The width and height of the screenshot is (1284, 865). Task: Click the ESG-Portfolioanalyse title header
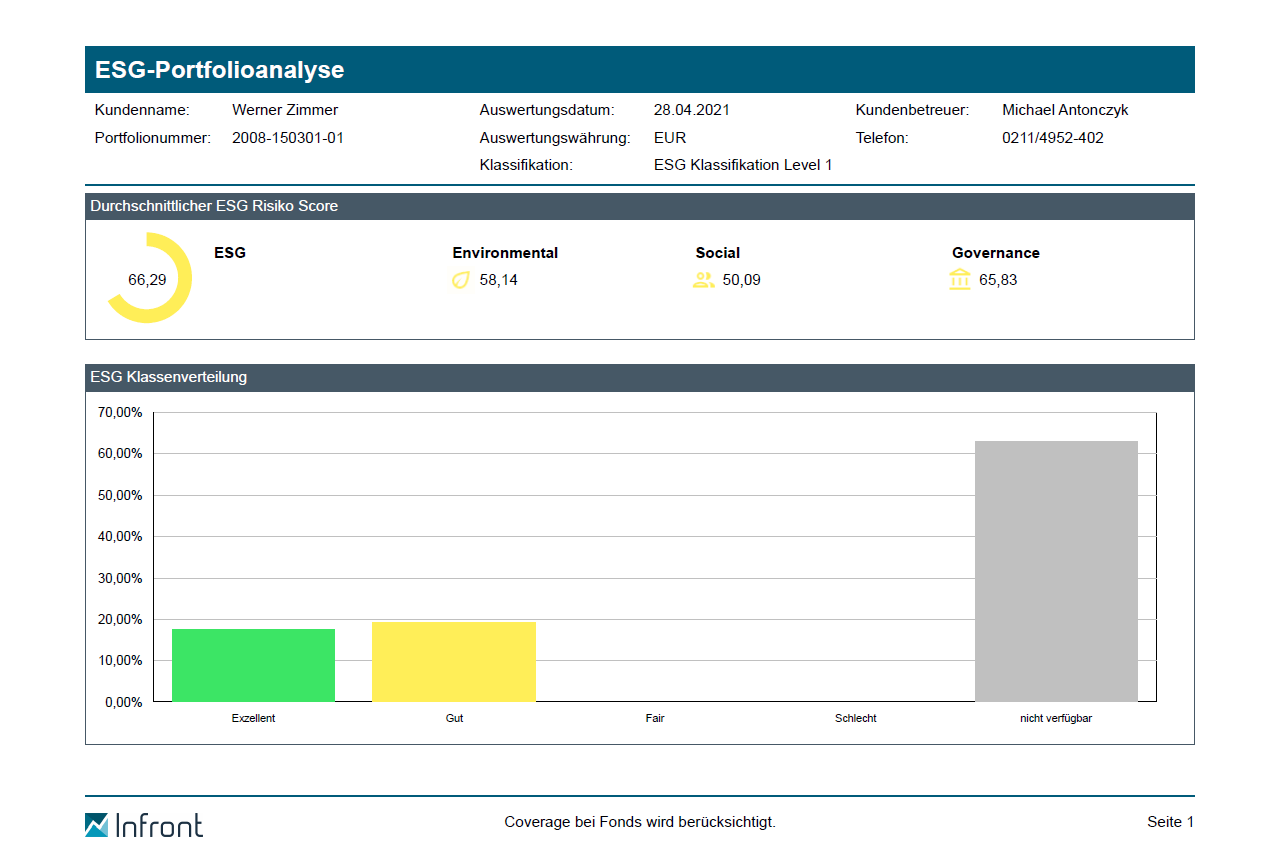click(x=219, y=70)
